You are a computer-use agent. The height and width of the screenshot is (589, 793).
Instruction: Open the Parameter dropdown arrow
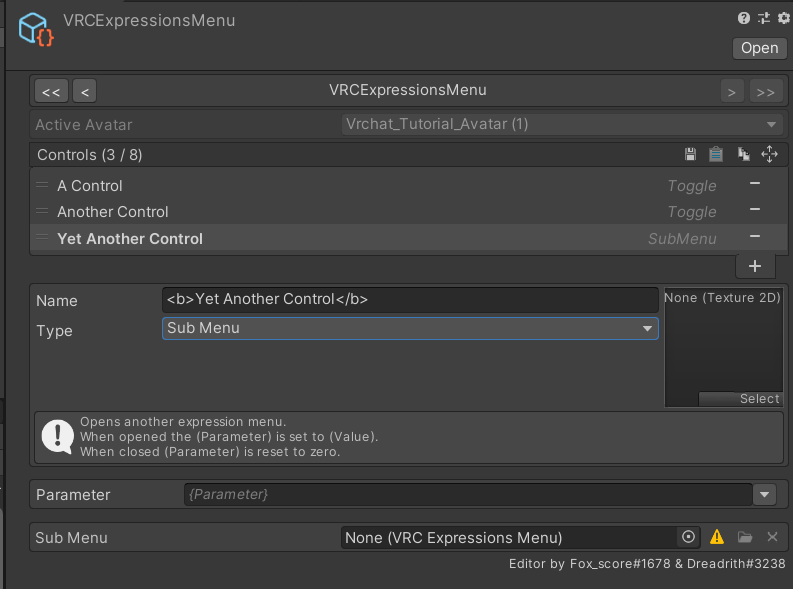pyautogui.click(x=765, y=494)
